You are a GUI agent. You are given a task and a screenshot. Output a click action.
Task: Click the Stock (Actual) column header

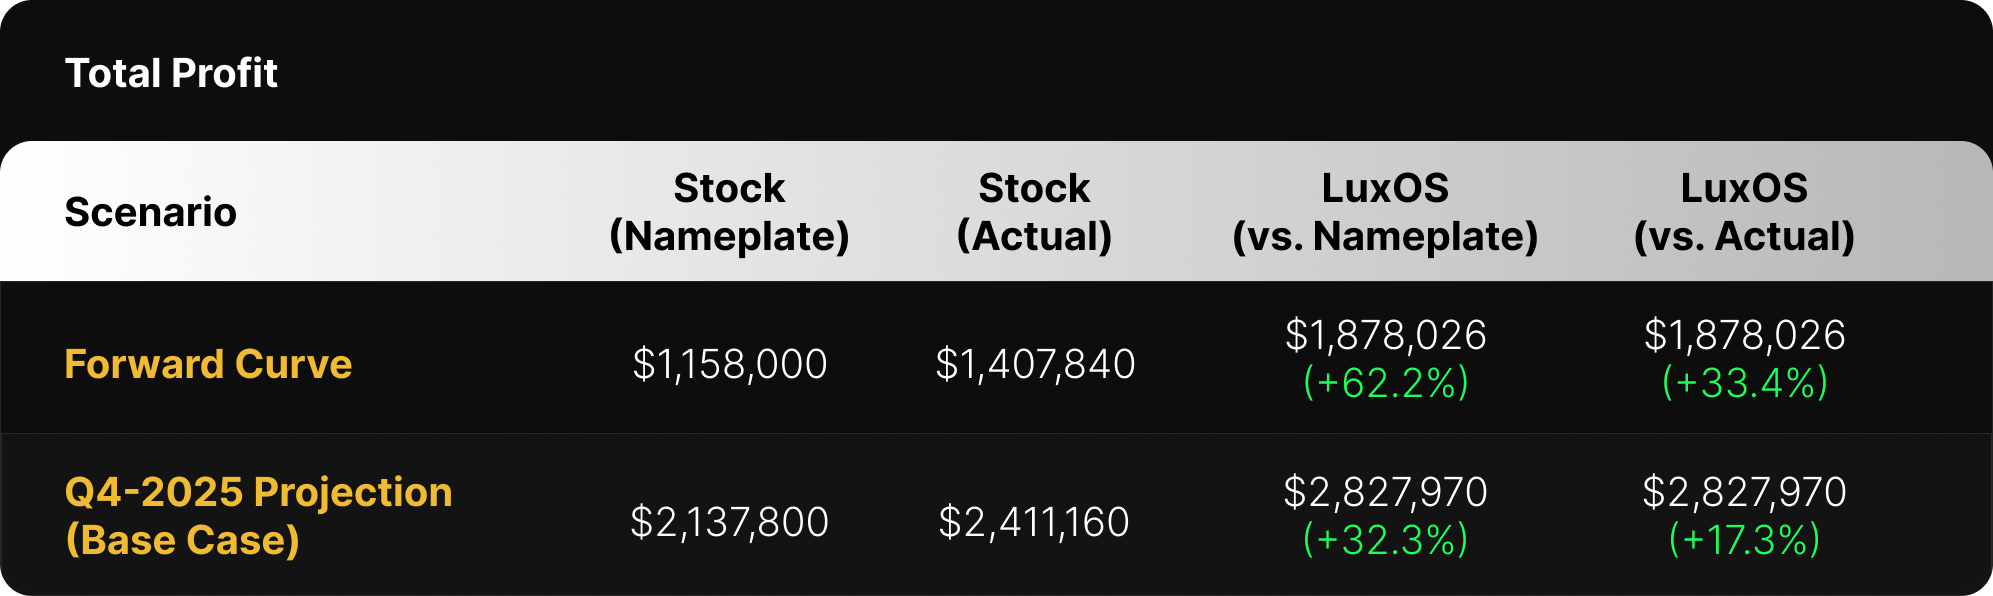coord(1034,212)
